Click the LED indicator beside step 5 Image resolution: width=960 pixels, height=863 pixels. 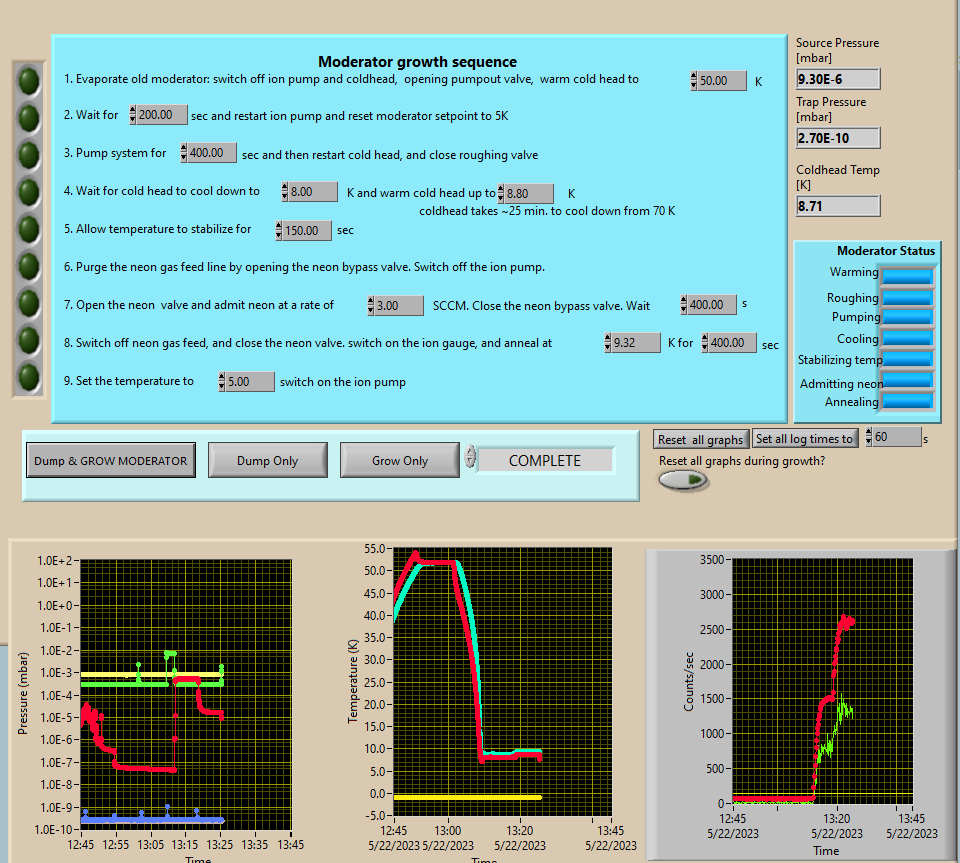[x=29, y=228]
